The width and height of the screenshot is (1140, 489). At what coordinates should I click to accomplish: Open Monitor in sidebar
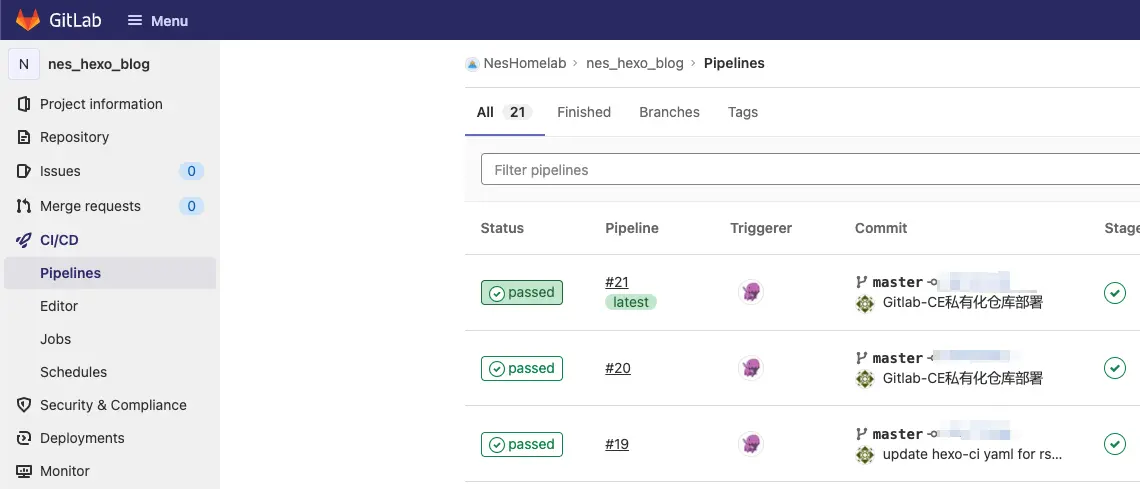point(65,472)
